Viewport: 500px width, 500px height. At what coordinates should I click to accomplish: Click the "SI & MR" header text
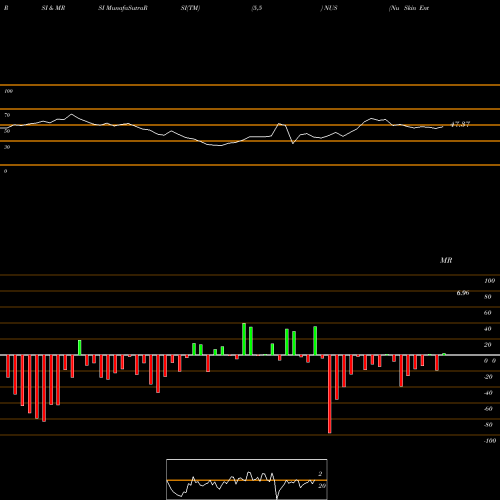click(53, 8)
